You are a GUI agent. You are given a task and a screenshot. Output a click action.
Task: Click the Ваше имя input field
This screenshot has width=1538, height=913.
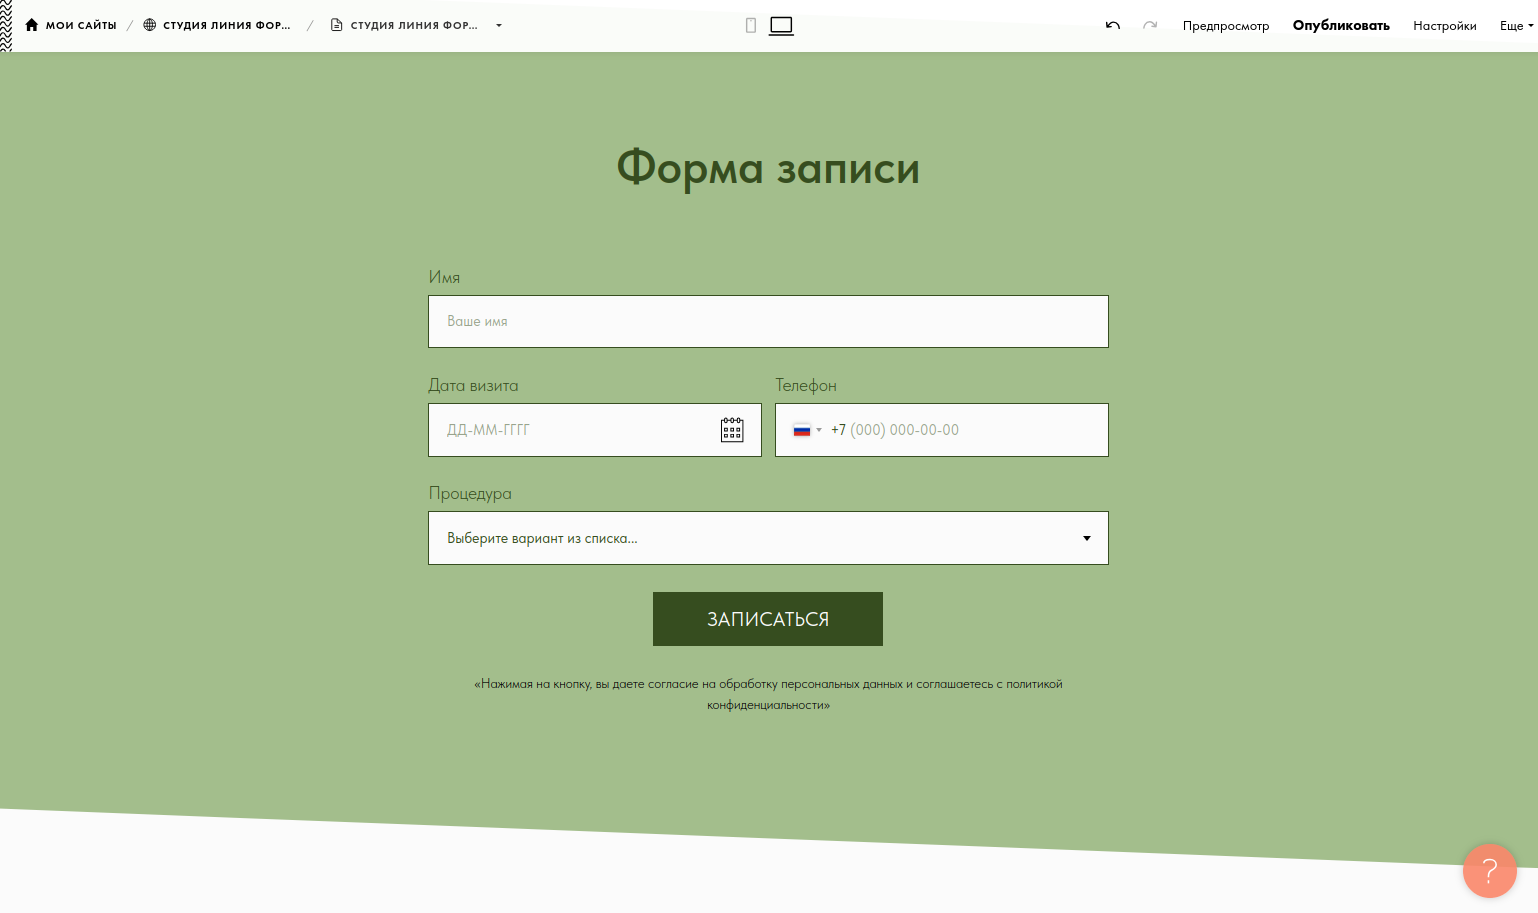coord(768,321)
